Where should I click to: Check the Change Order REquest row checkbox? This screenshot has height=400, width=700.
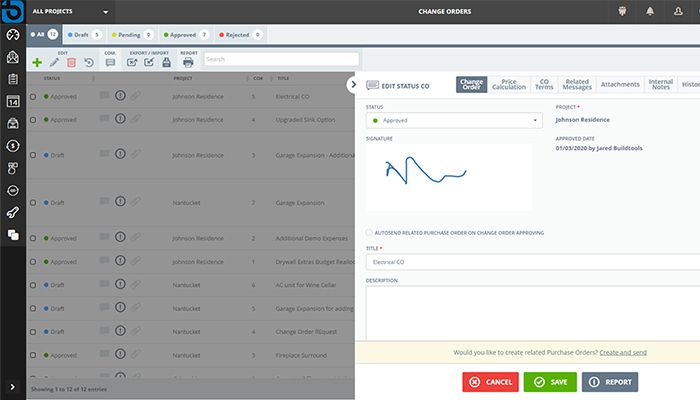33,332
